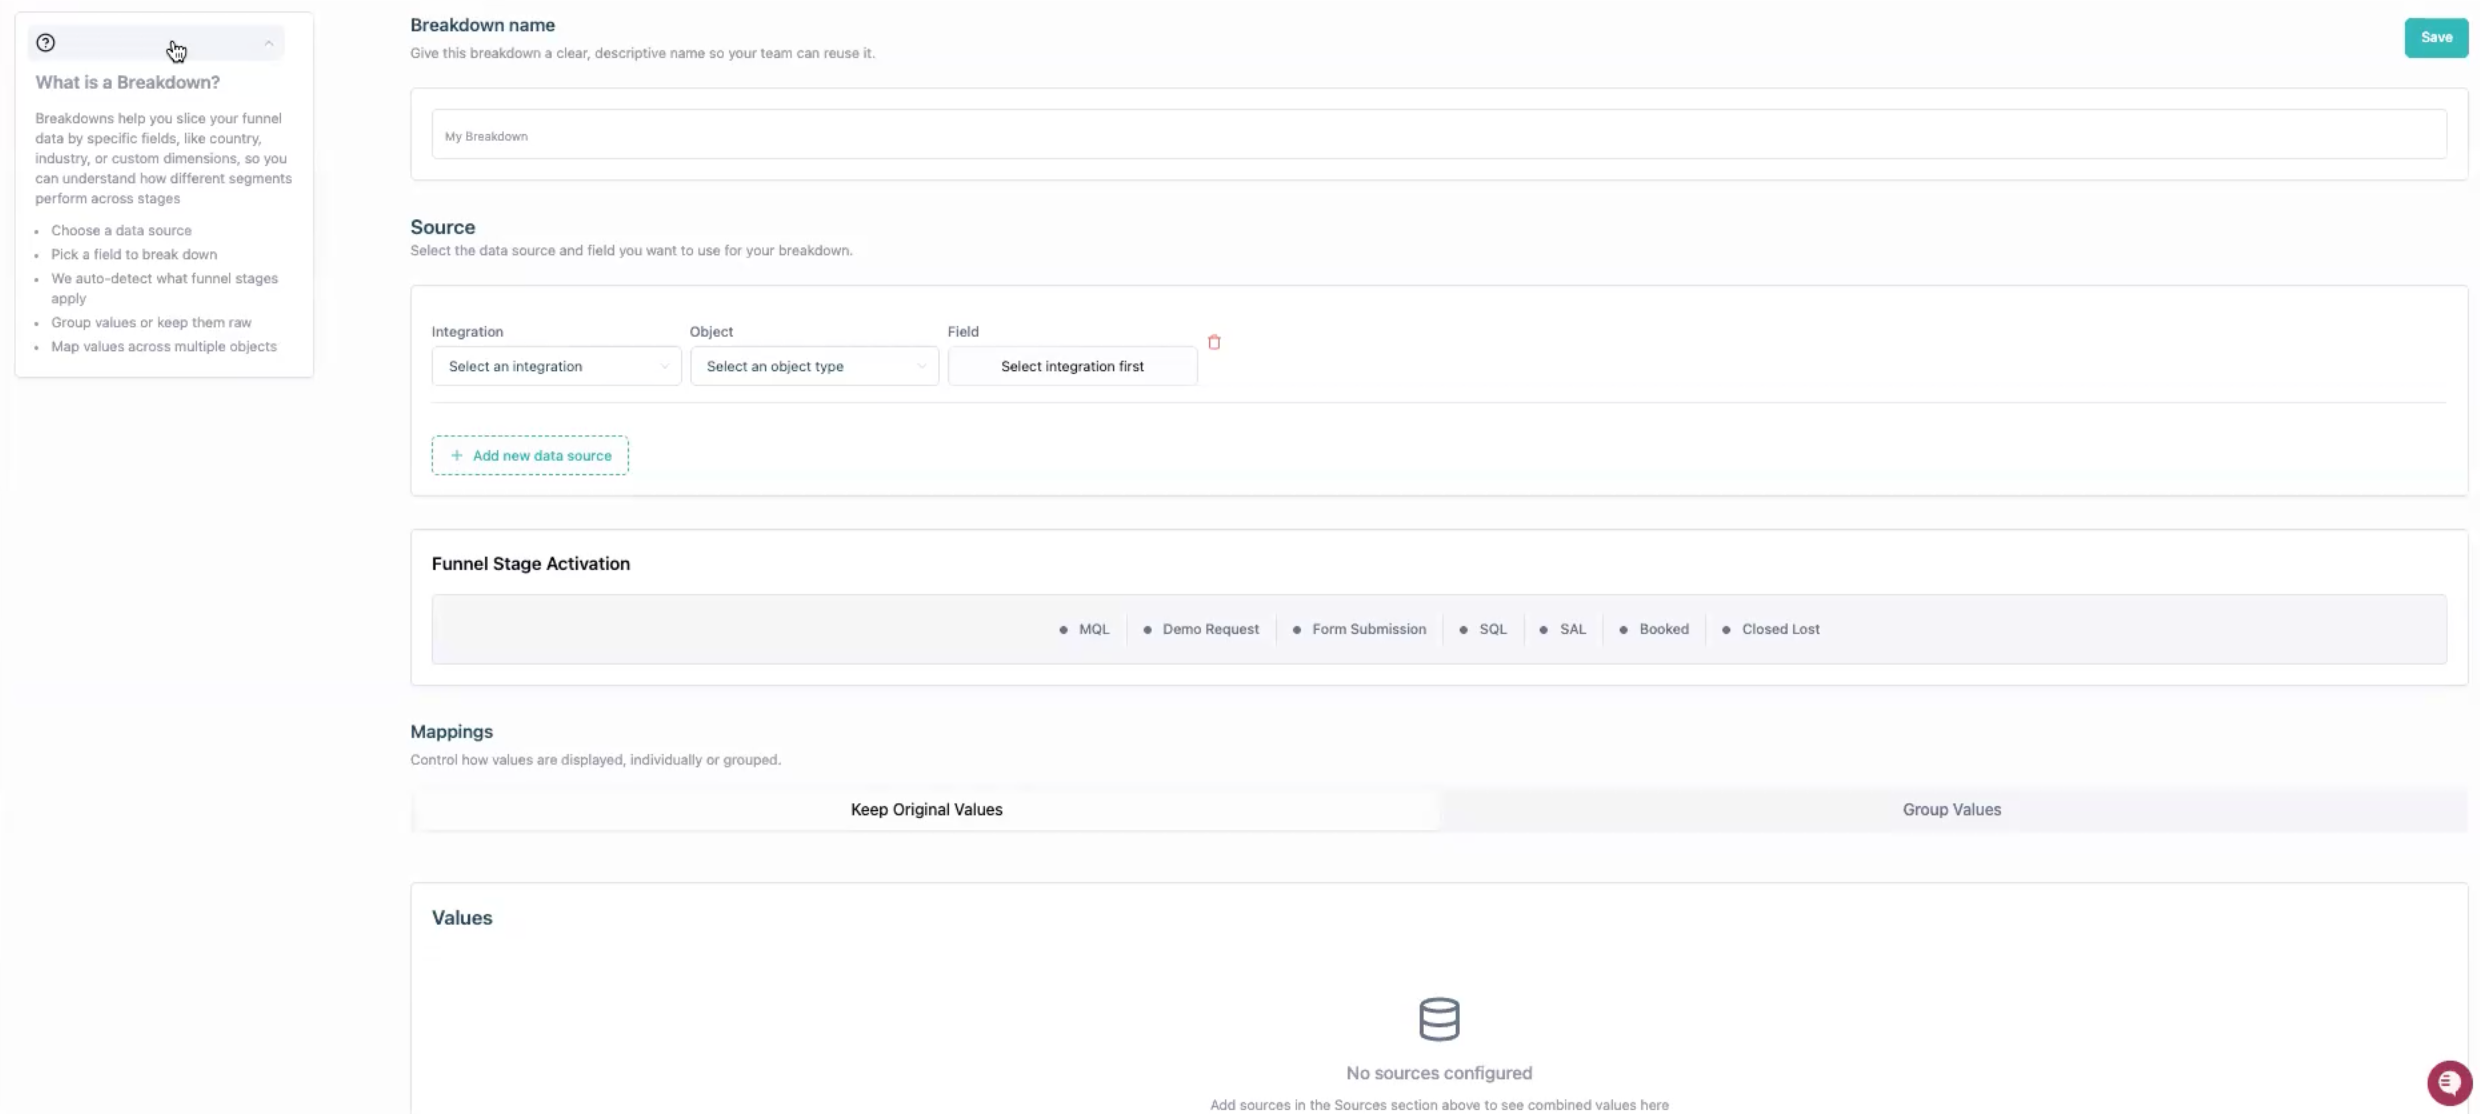Select the Closed Lost funnel stage chip
2480x1114 pixels.
pyautogui.click(x=1770, y=629)
